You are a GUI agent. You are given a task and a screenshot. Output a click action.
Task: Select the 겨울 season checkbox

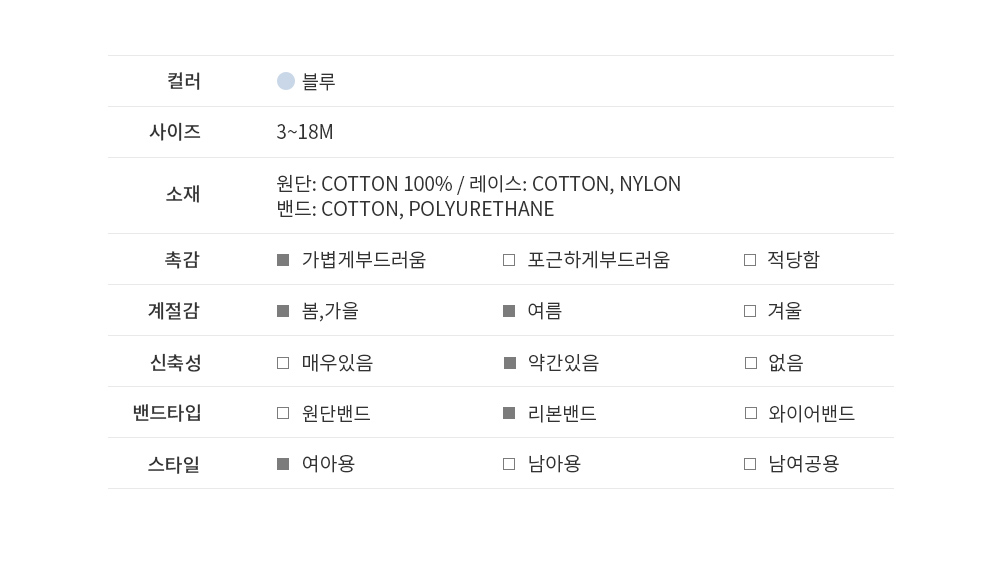coord(750,311)
